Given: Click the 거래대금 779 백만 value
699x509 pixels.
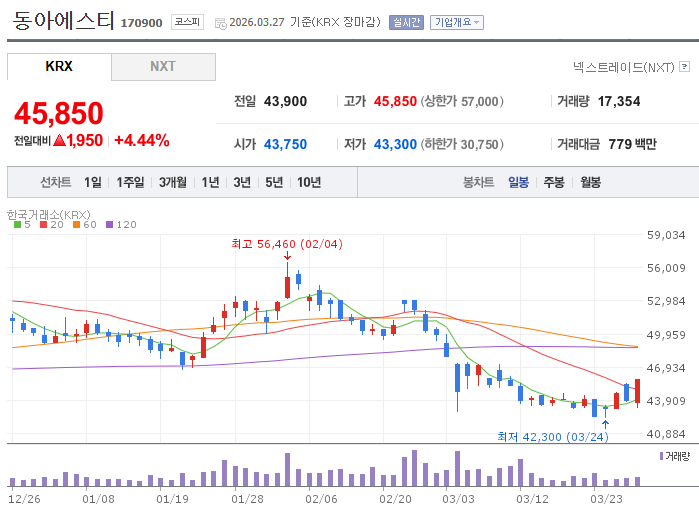Looking at the screenshot, I should point(632,144).
